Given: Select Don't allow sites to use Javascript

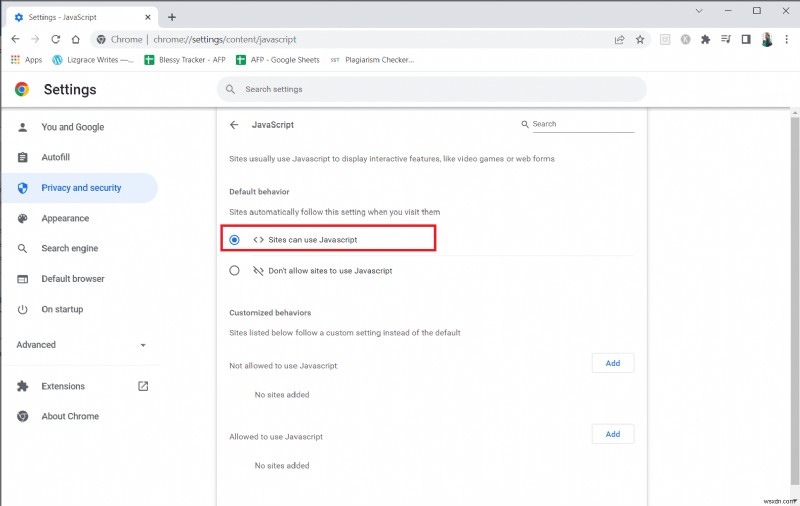Looking at the screenshot, I should [234, 270].
